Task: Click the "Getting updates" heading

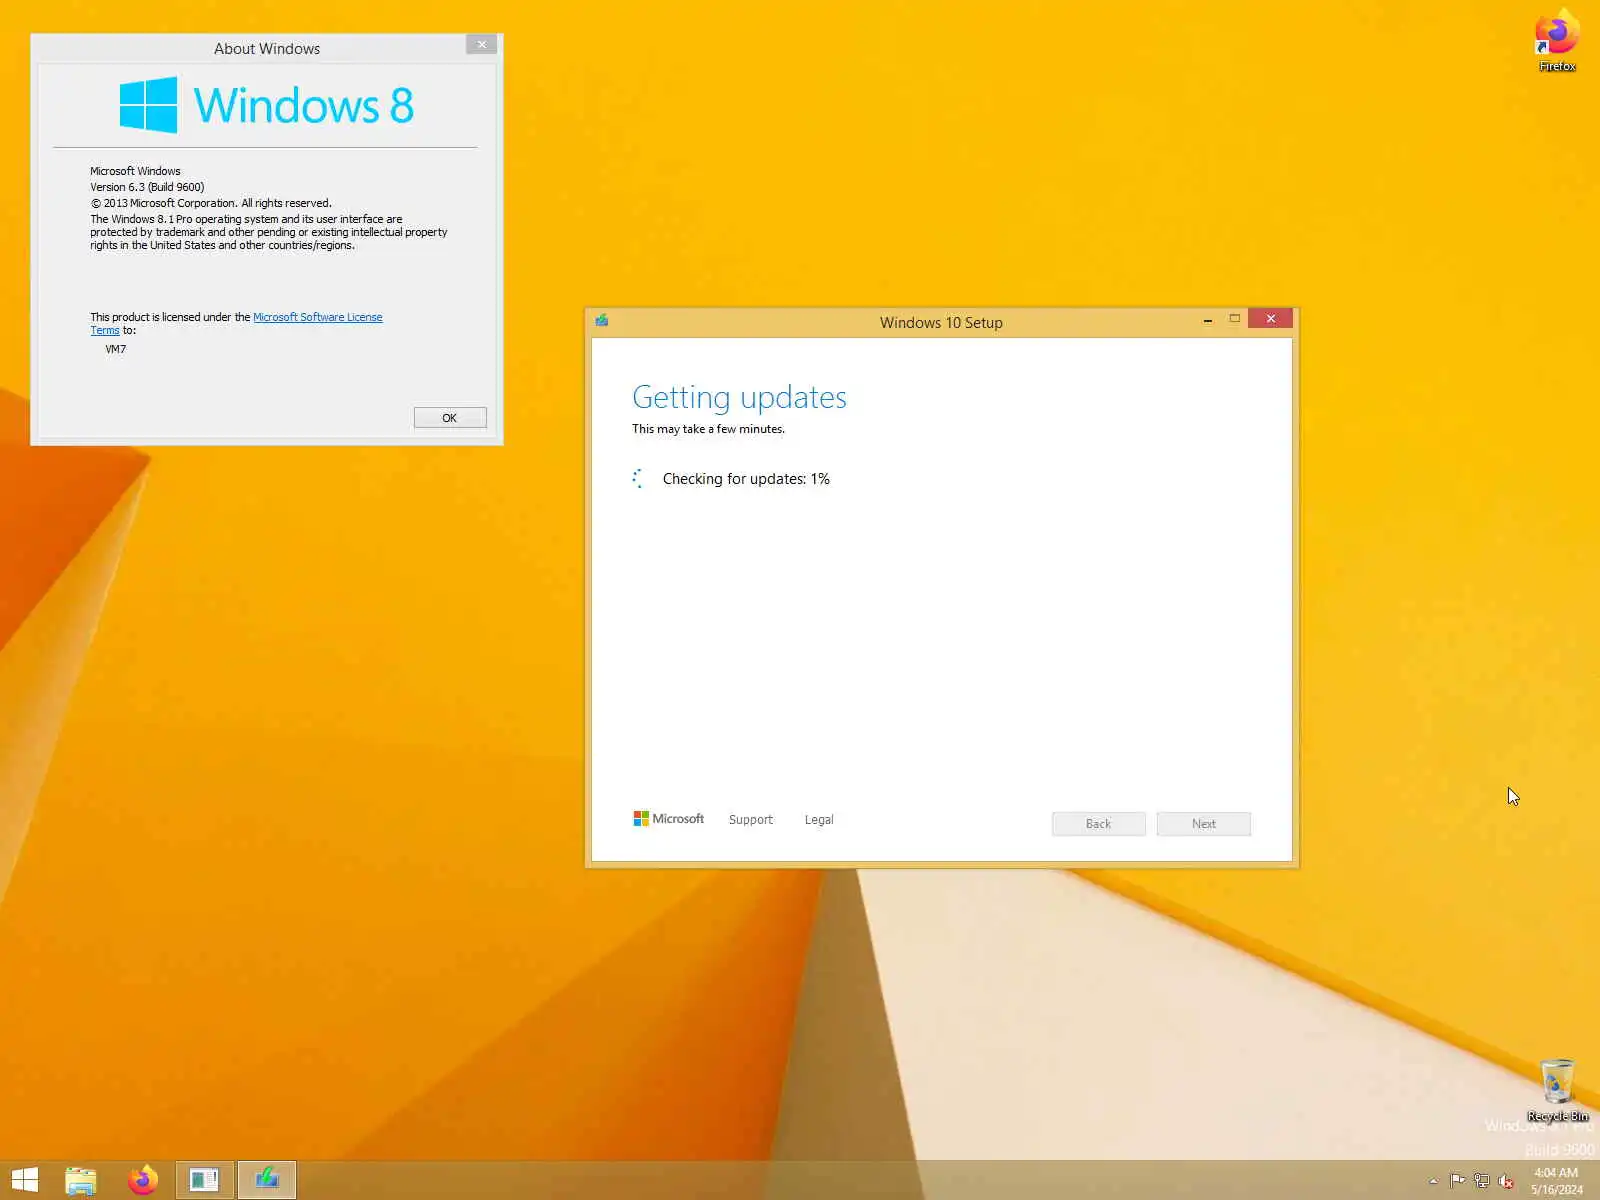Action: coord(739,397)
